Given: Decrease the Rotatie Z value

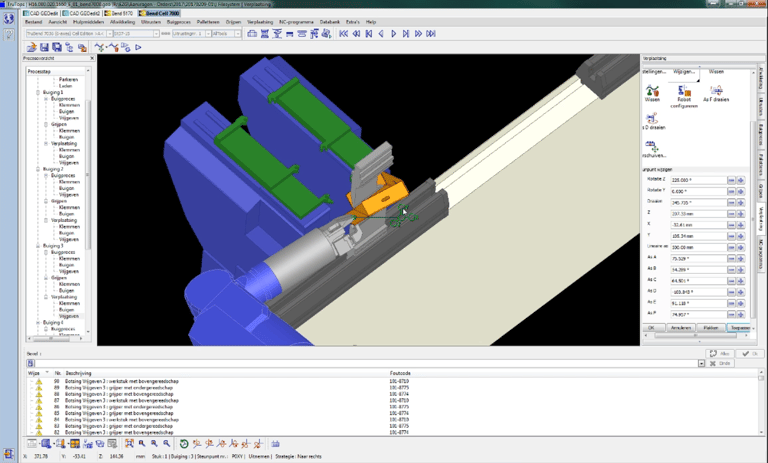Looking at the screenshot, I should point(731,180).
